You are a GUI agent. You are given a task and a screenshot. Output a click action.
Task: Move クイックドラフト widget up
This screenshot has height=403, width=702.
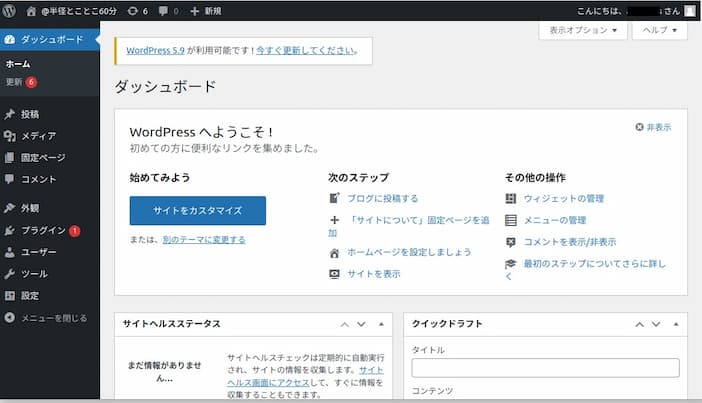click(x=639, y=324)
